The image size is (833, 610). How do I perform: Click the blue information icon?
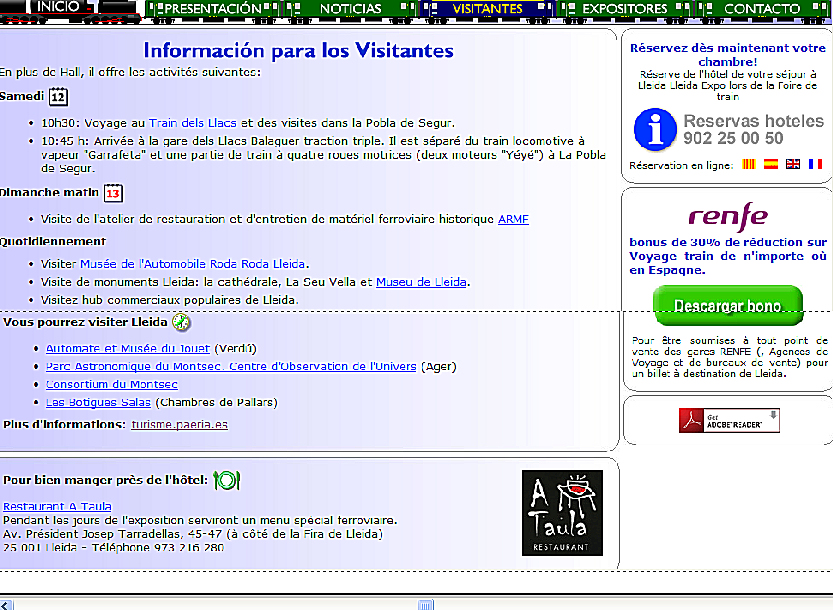pos(655,130)
